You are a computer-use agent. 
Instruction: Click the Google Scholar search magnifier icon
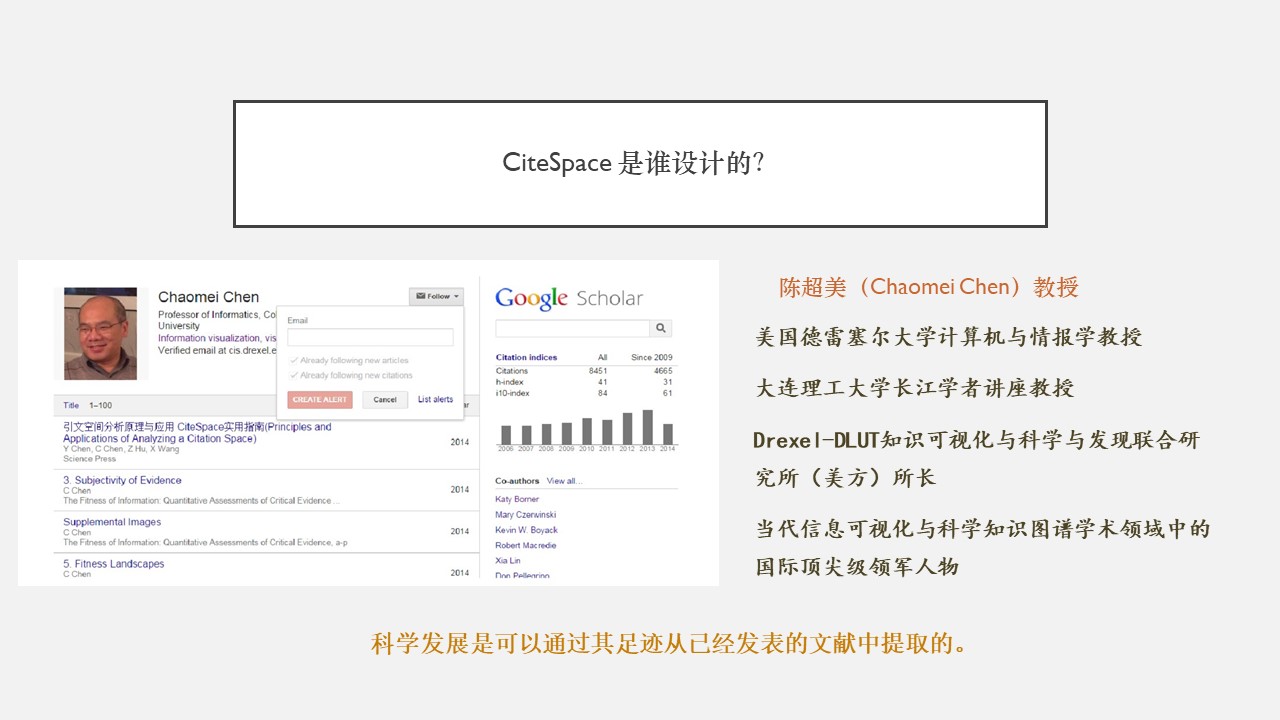pyautogui.click(x=661, y=328)
